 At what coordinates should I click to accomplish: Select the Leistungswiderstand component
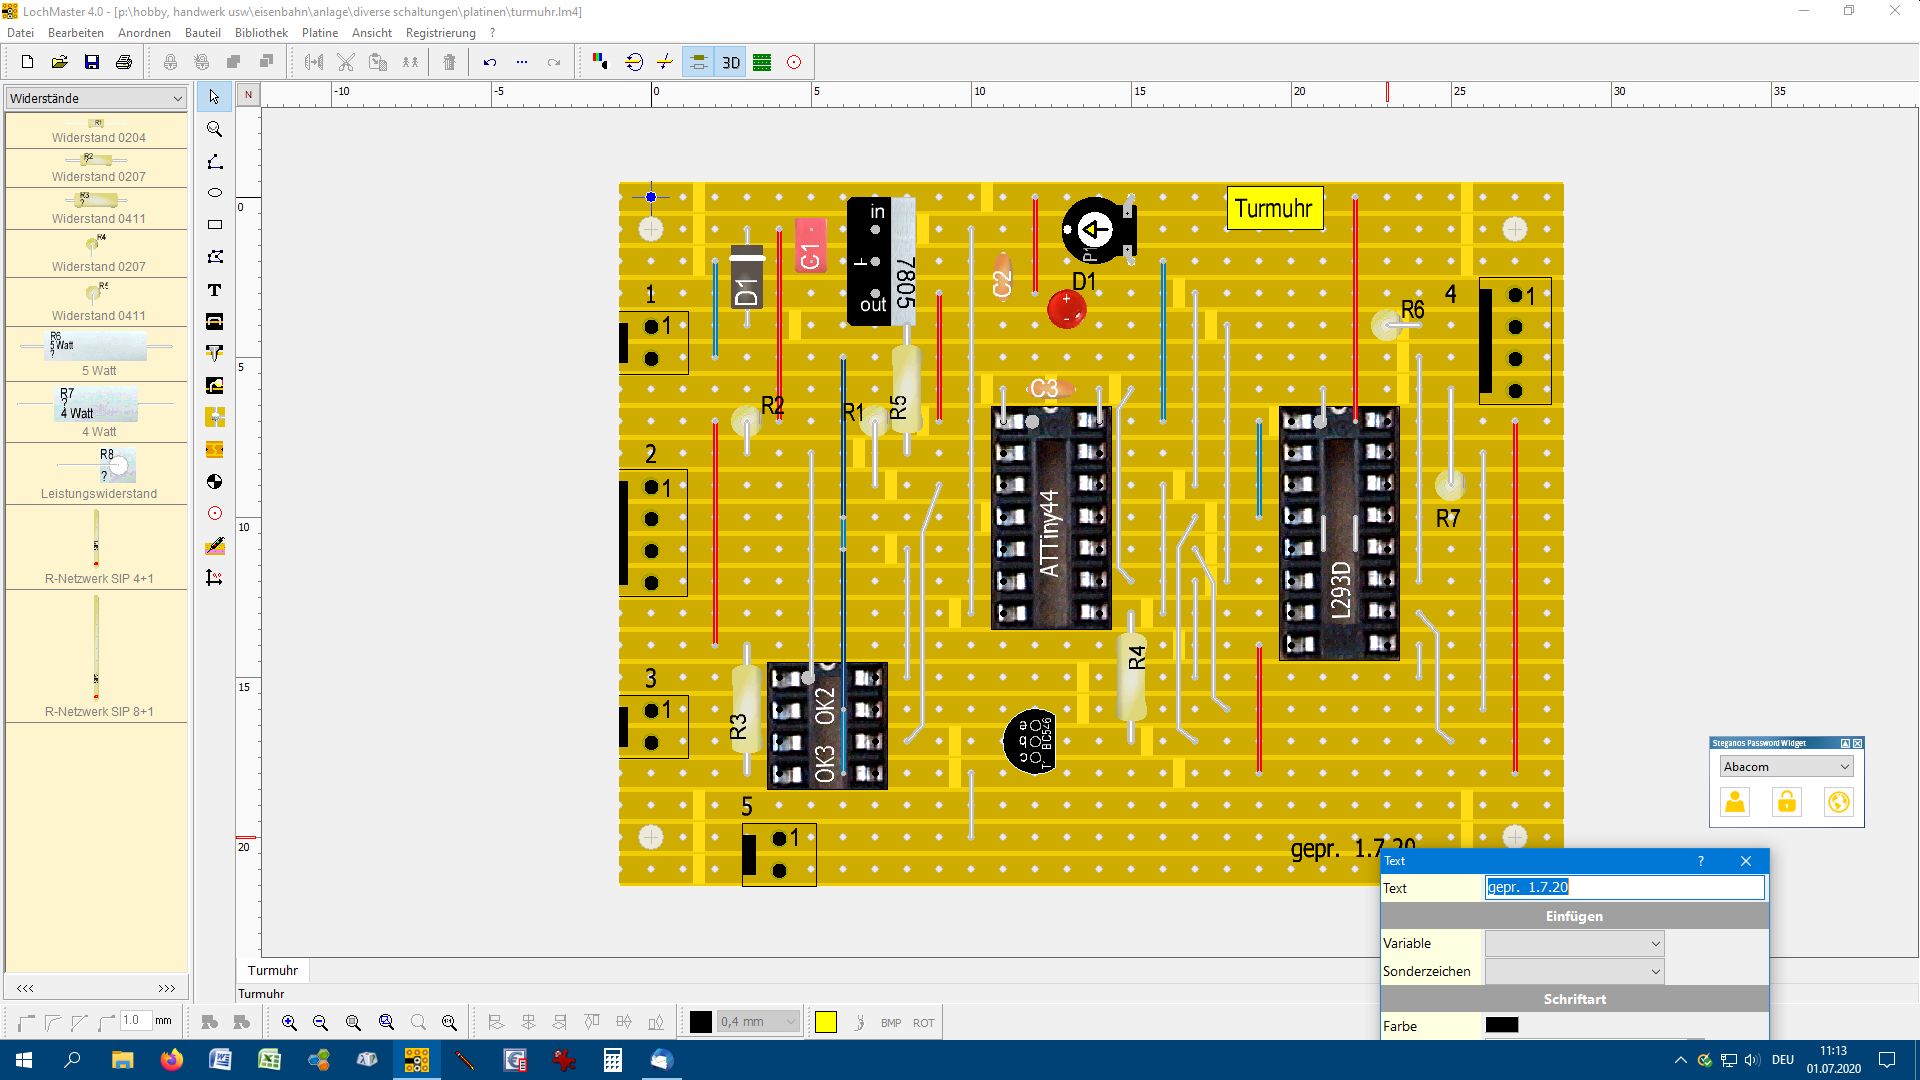click(96, 473)
